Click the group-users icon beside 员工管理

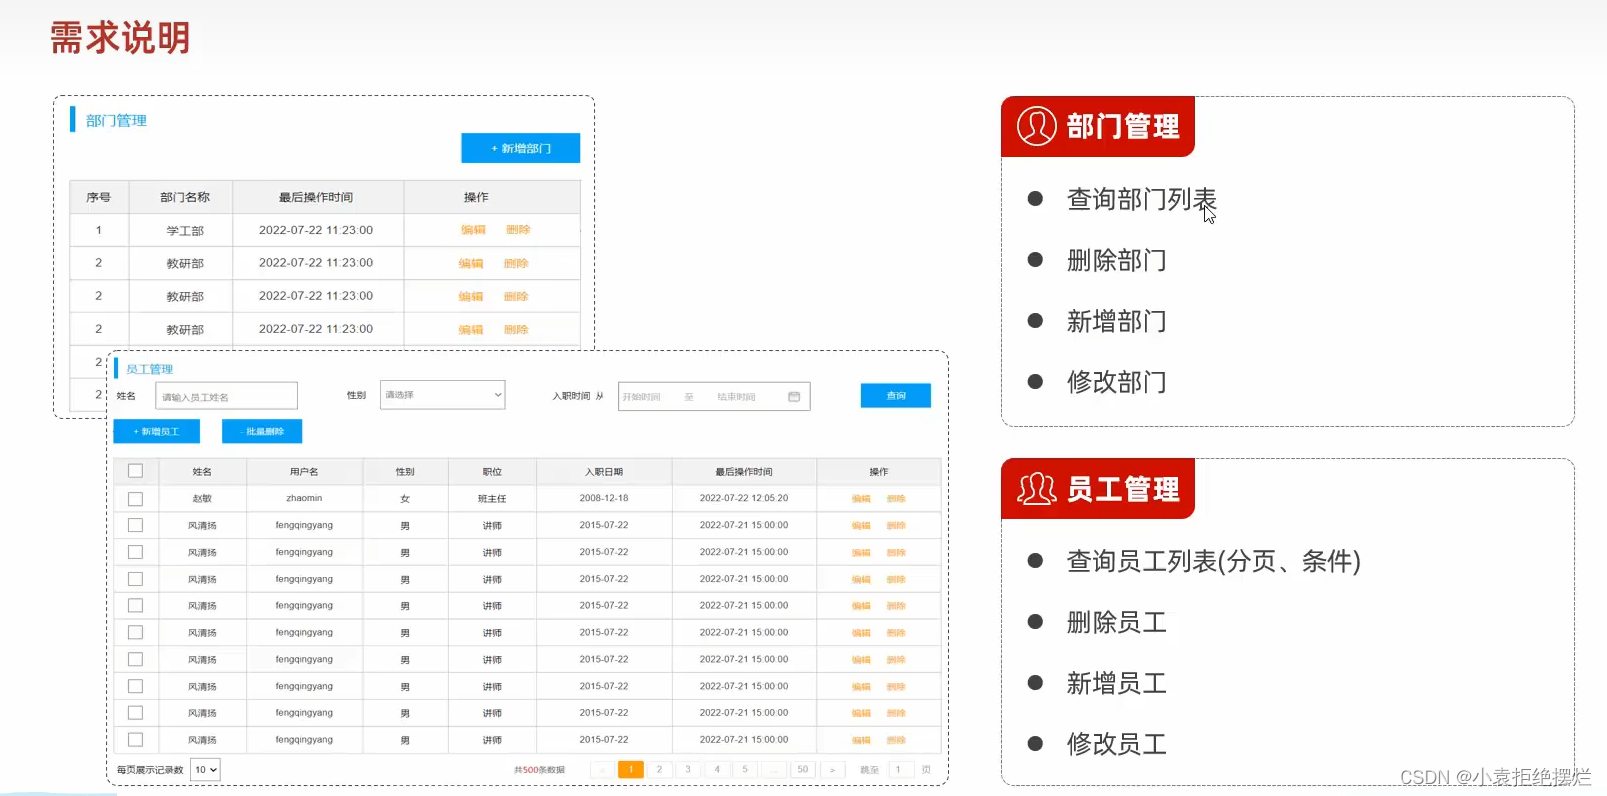point(1037,489)
